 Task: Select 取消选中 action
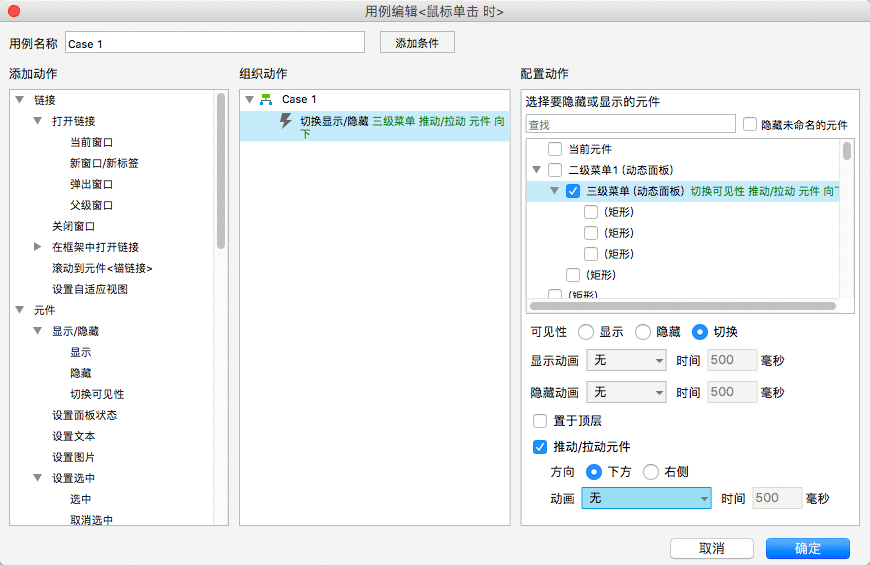(x=92, y=520)
